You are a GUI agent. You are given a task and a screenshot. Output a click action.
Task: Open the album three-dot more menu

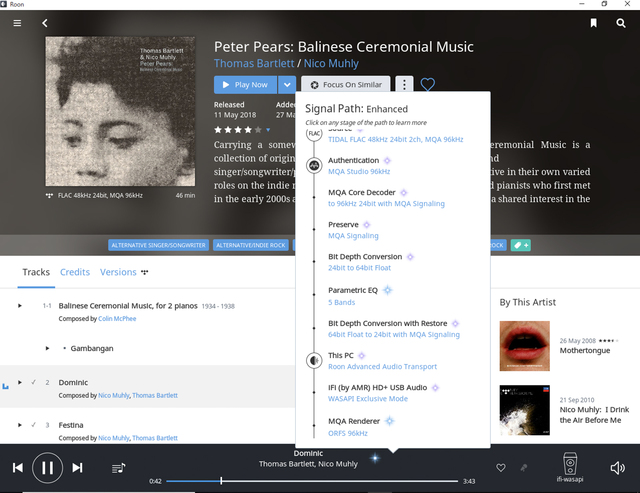tap(404, 85)
